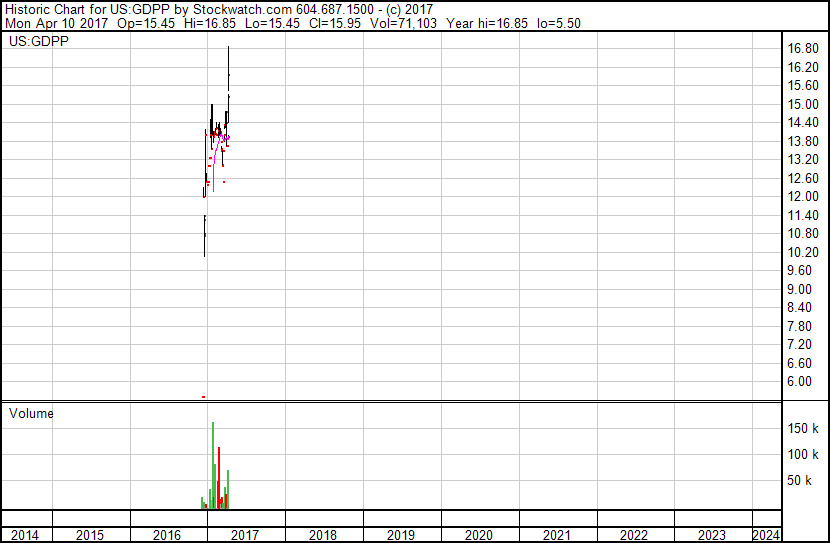Image resolution: width=830 pixels, height=543 pixels.
Task: Click the Year hi=16.85 value
Action: click(x=487, y=23)
